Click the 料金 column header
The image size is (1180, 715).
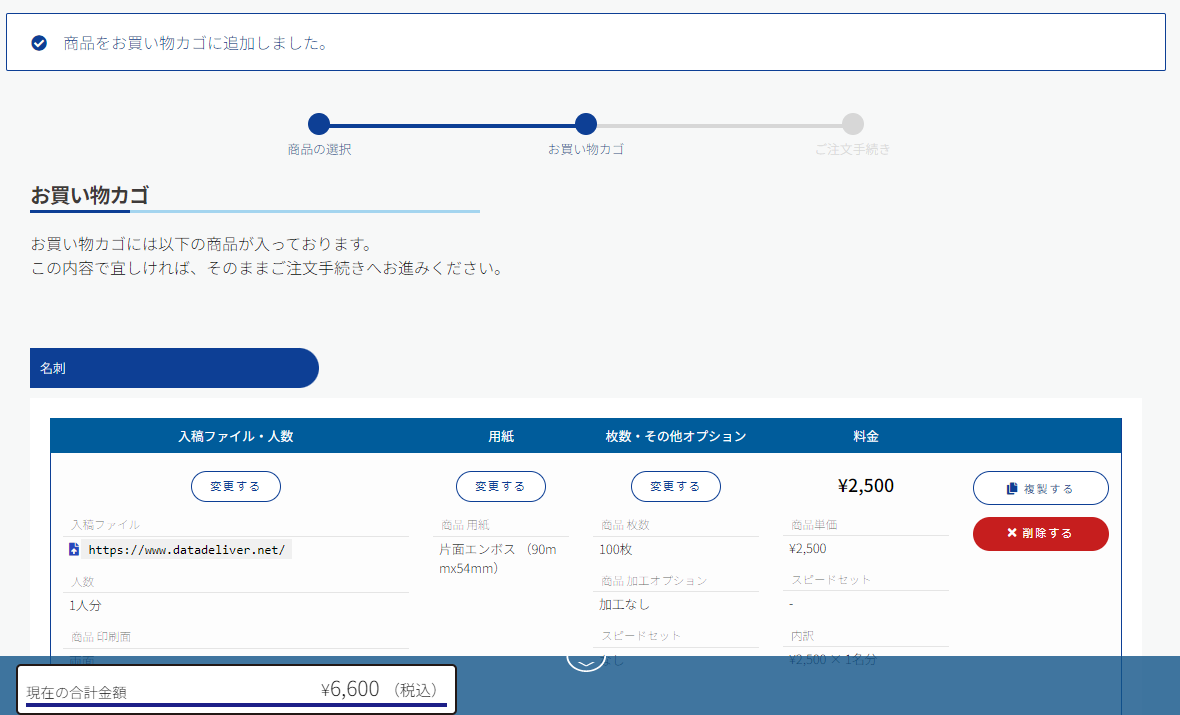point(865,436)
